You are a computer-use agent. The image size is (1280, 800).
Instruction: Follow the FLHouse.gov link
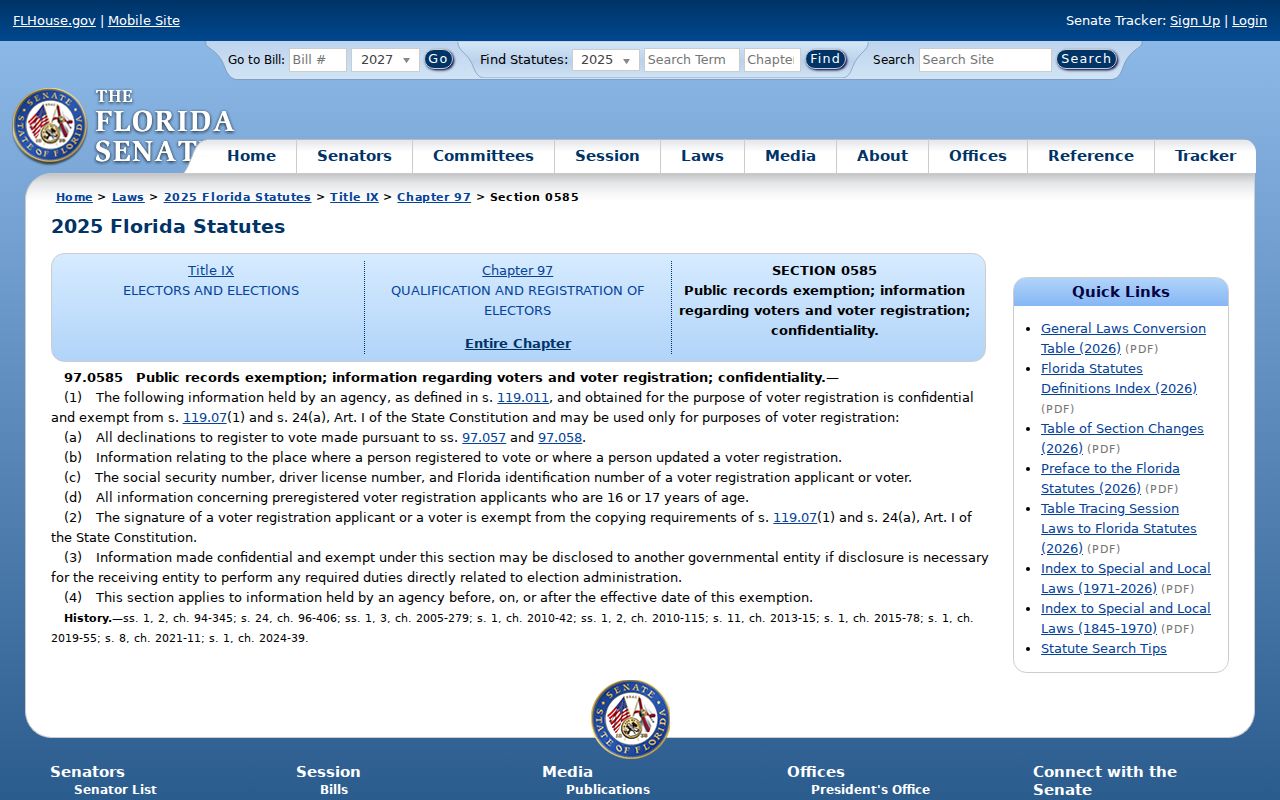[54, 21]
